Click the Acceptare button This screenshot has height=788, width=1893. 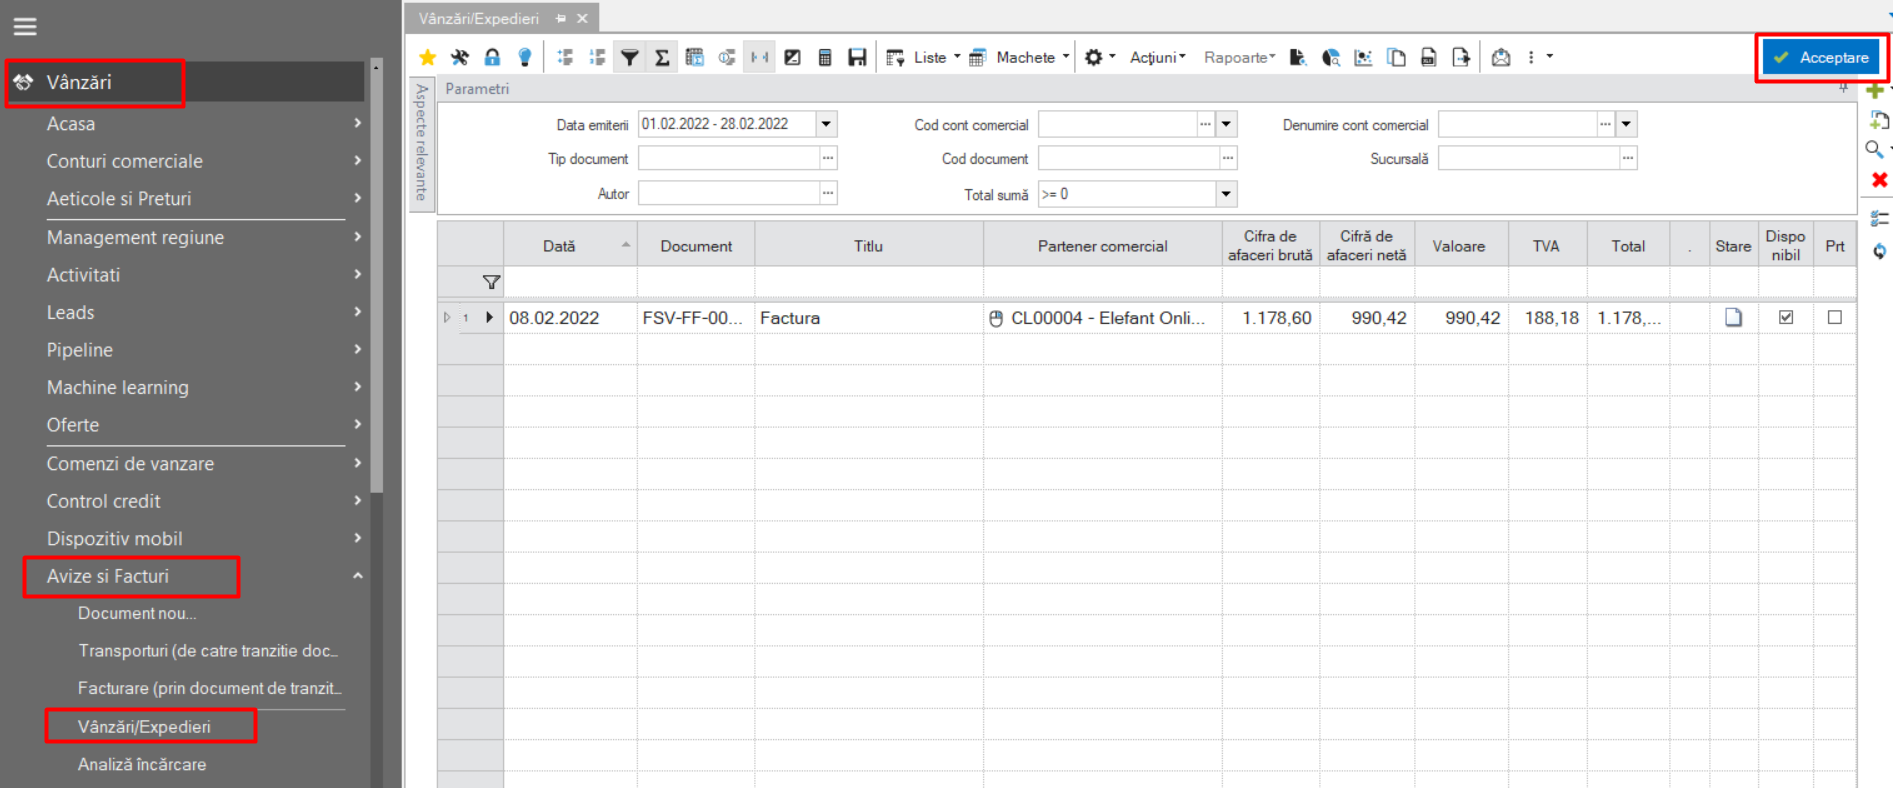[x=1821, y=58]
